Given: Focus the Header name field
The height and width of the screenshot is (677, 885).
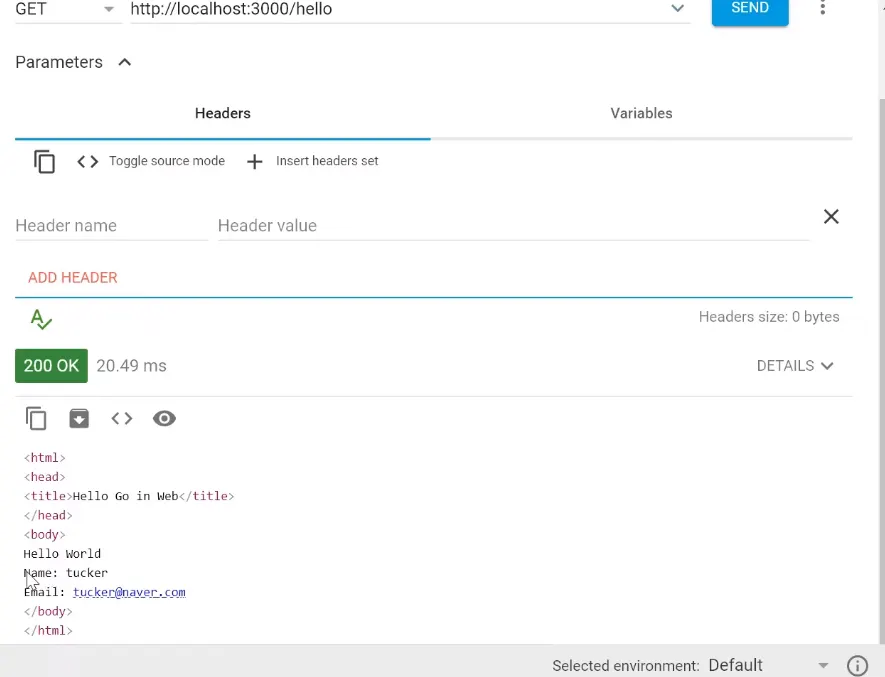Looking at the screenshot, I should click(x=111, y=226).
